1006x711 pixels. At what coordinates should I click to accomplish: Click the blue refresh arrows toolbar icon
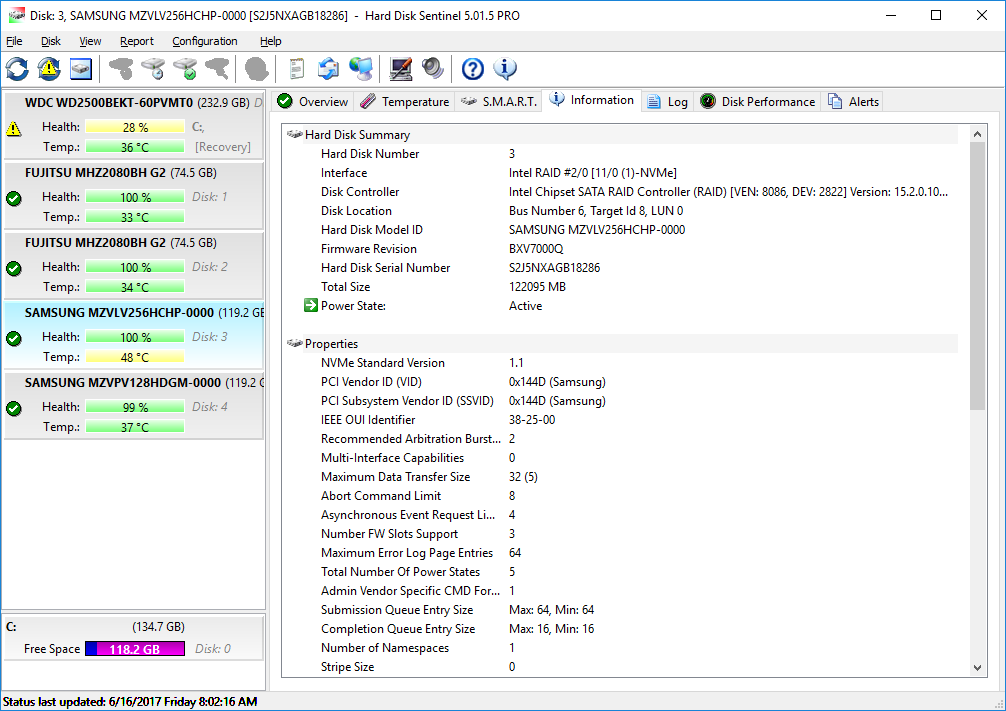pyautogui.click(x=17, y=69)
